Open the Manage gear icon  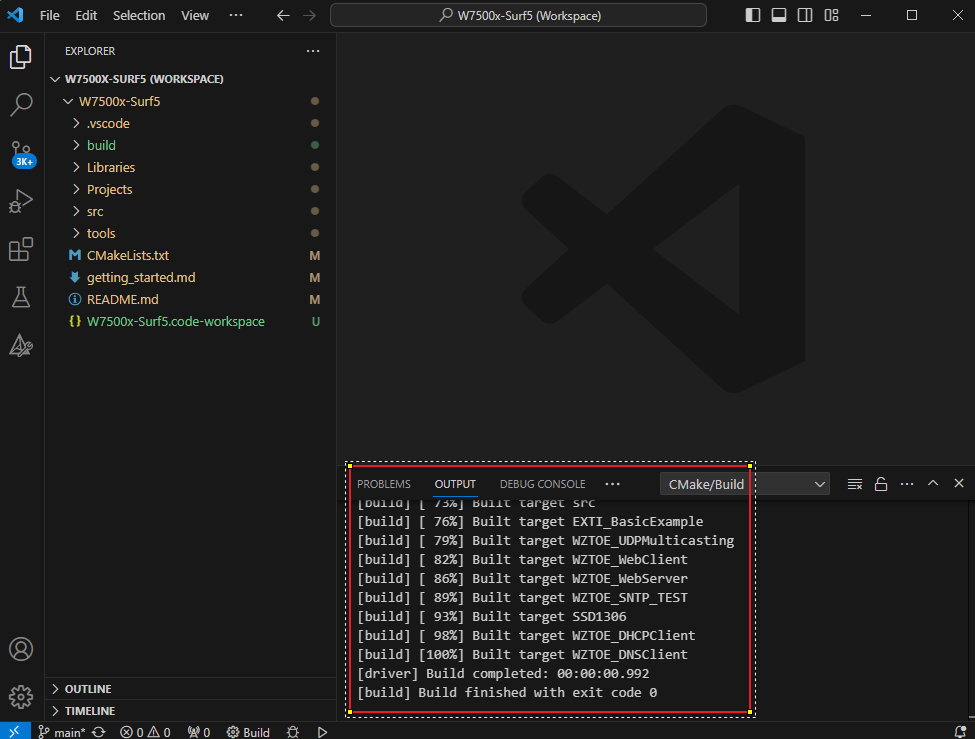coord(21,697)
